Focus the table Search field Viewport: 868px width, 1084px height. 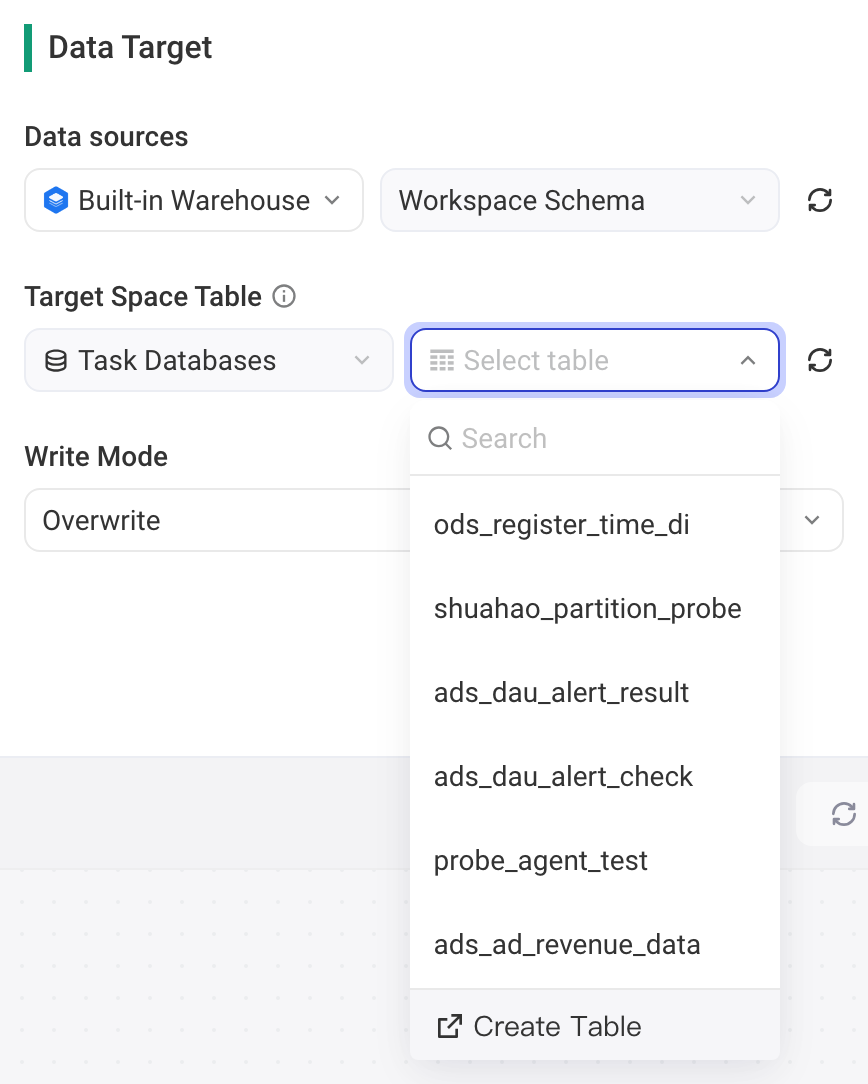(595, 438)
